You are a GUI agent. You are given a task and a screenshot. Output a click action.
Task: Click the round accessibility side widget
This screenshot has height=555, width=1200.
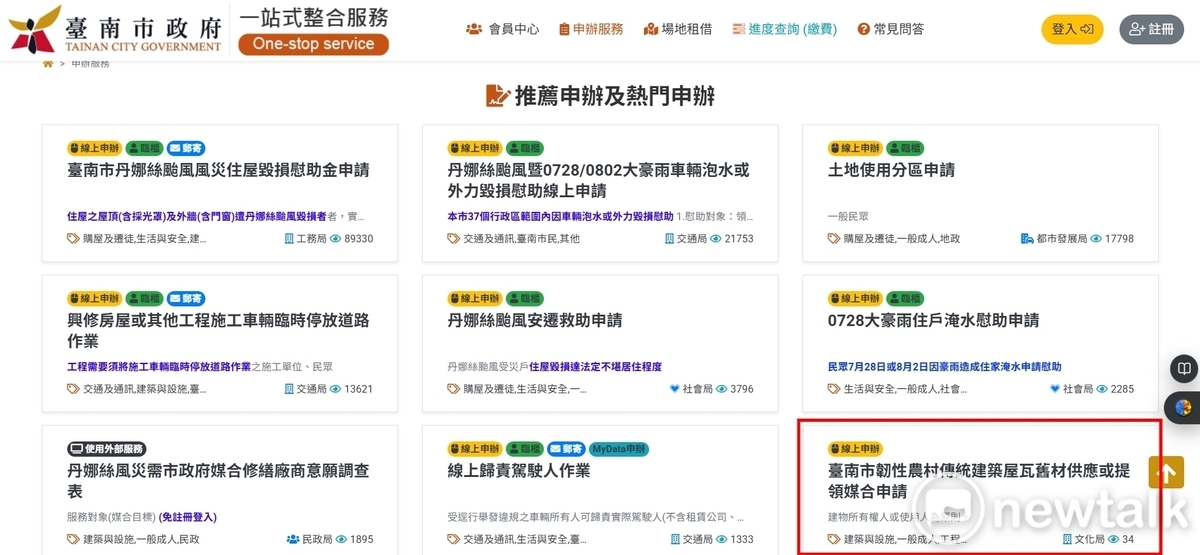click(x=1183, y=408)
